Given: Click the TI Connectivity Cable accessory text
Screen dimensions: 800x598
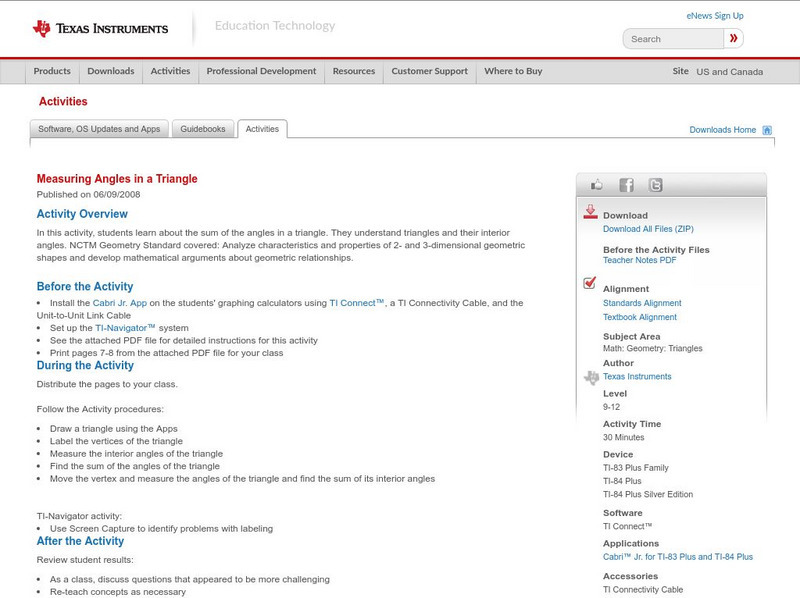Looking at the screenshot, I should 643,590.
